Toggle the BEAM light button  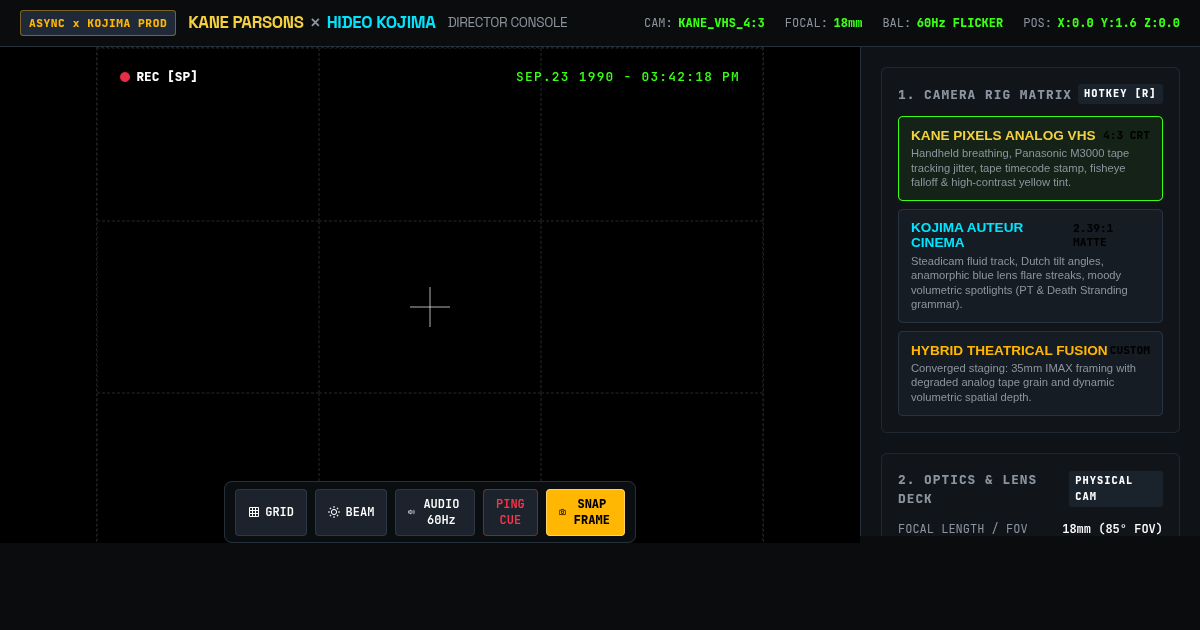pos(351,512)
